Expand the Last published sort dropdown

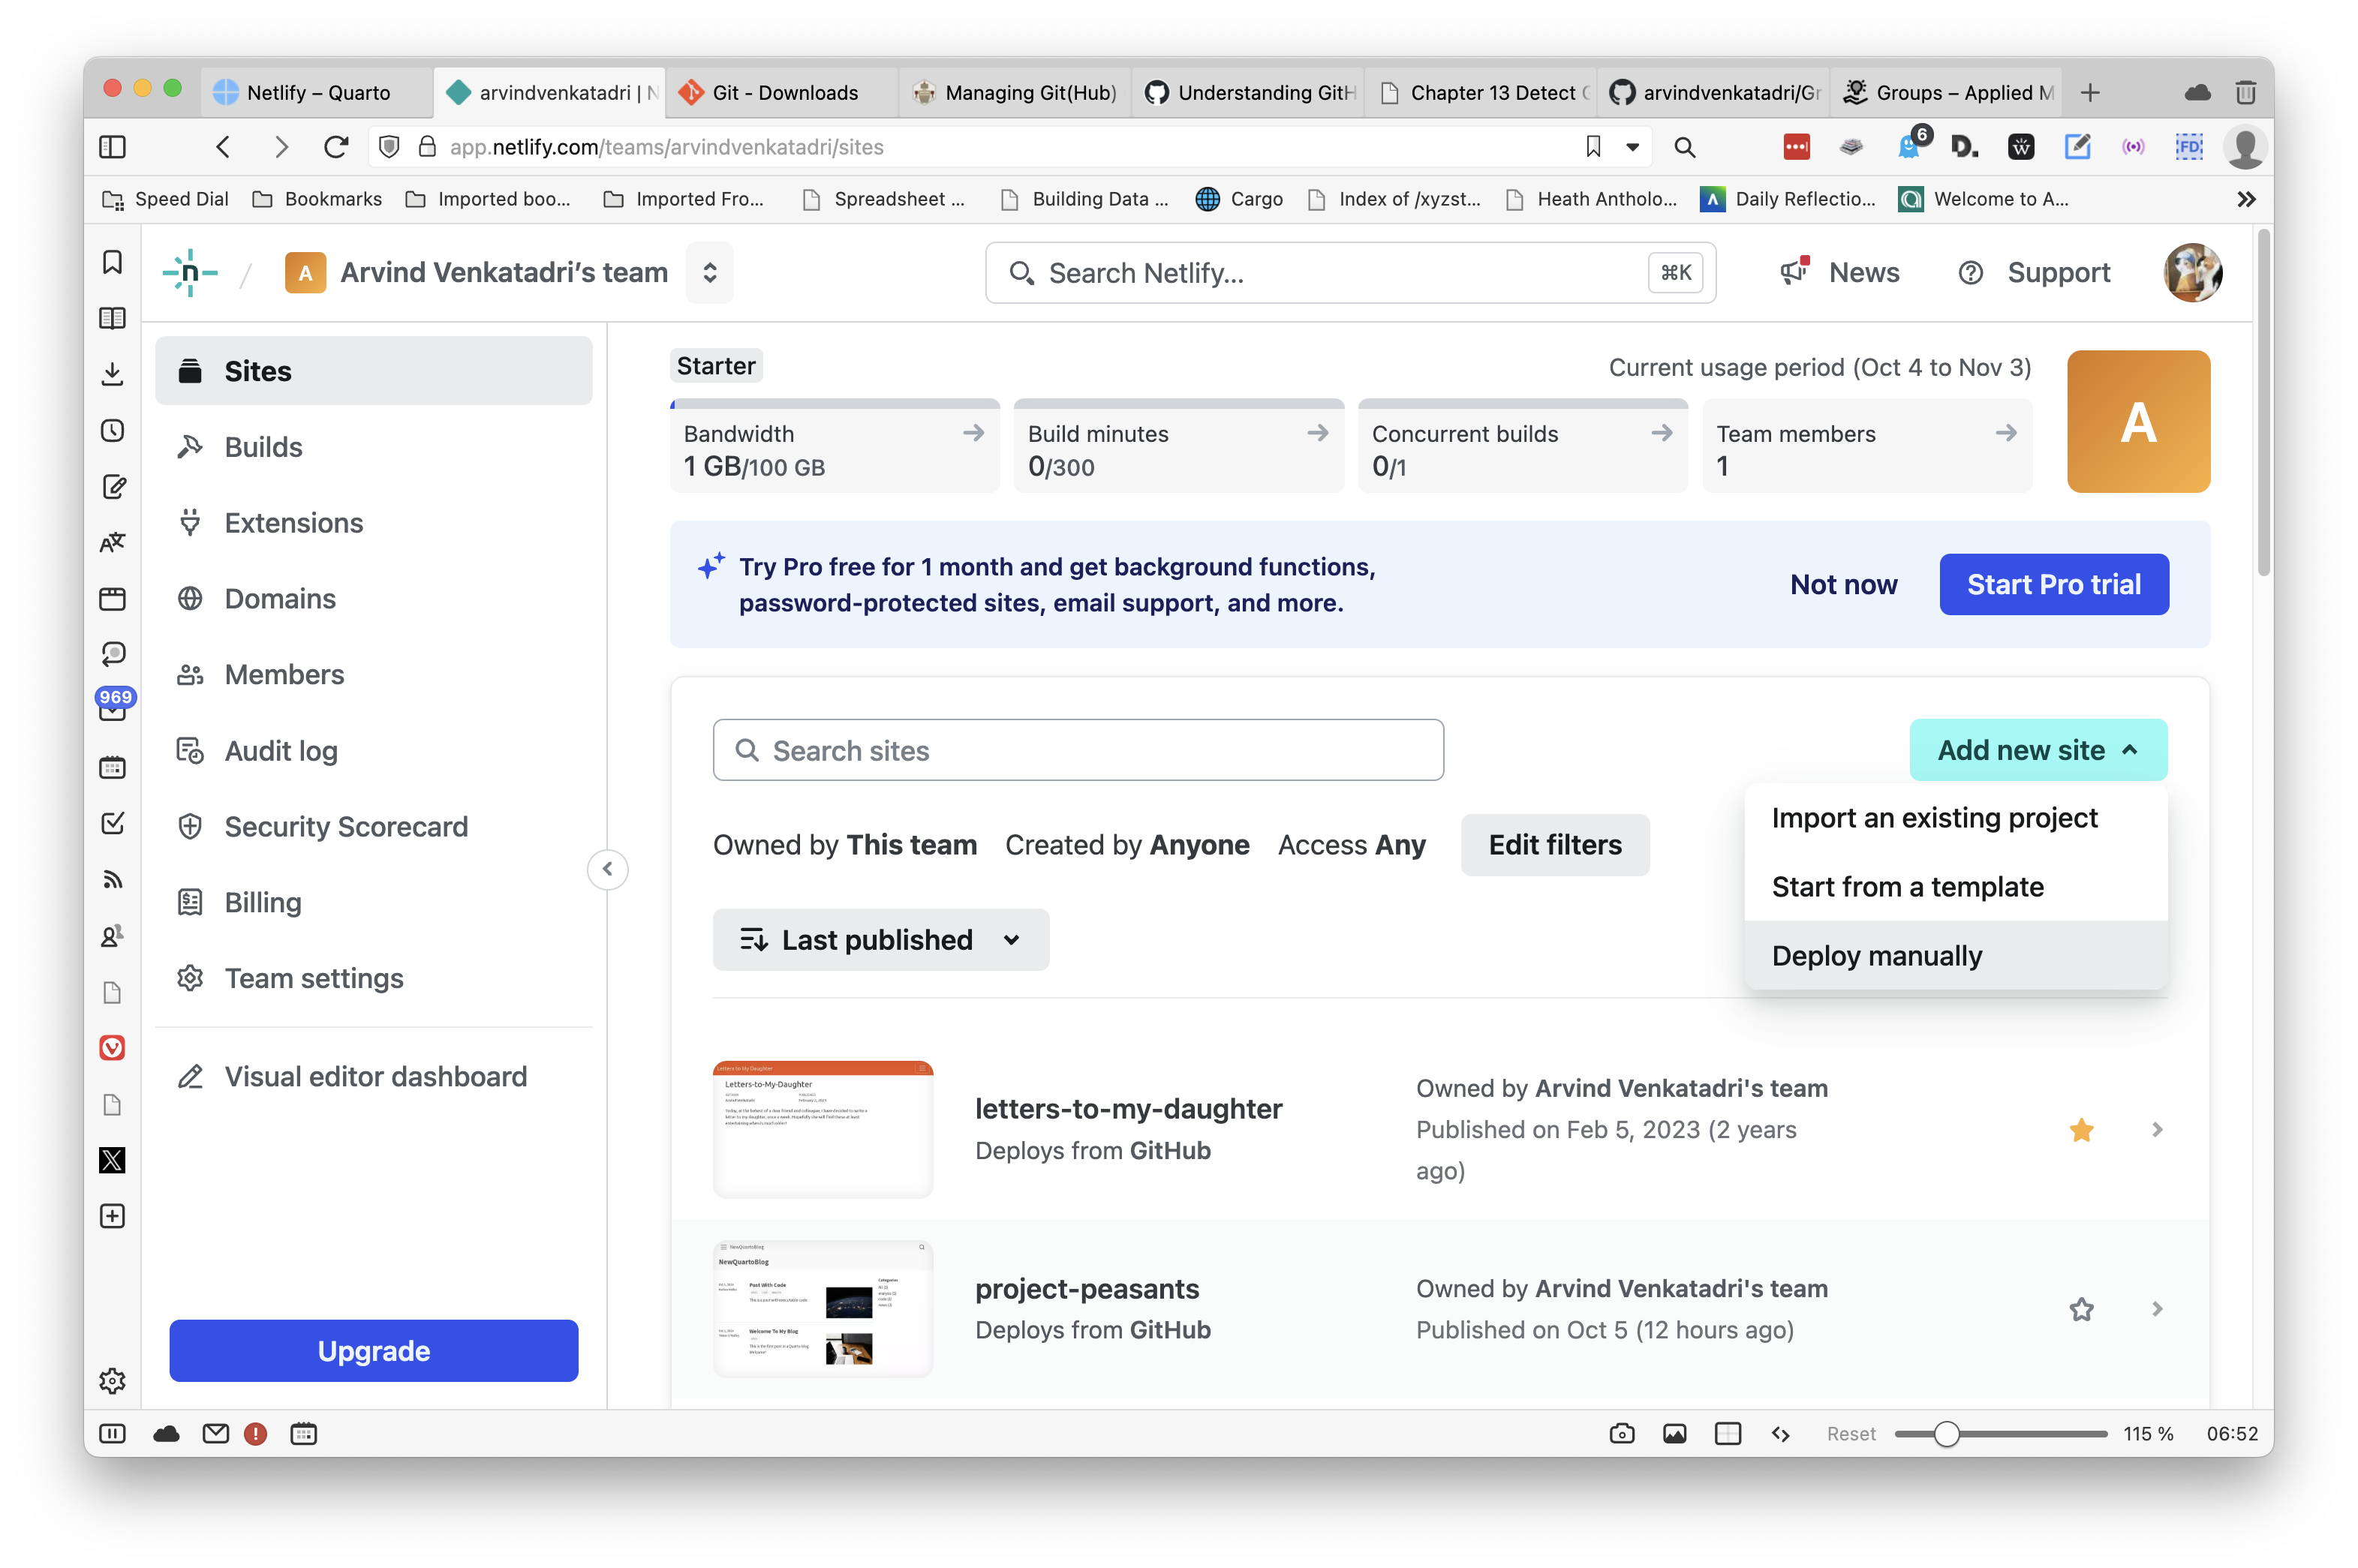(x=880, y=940)
